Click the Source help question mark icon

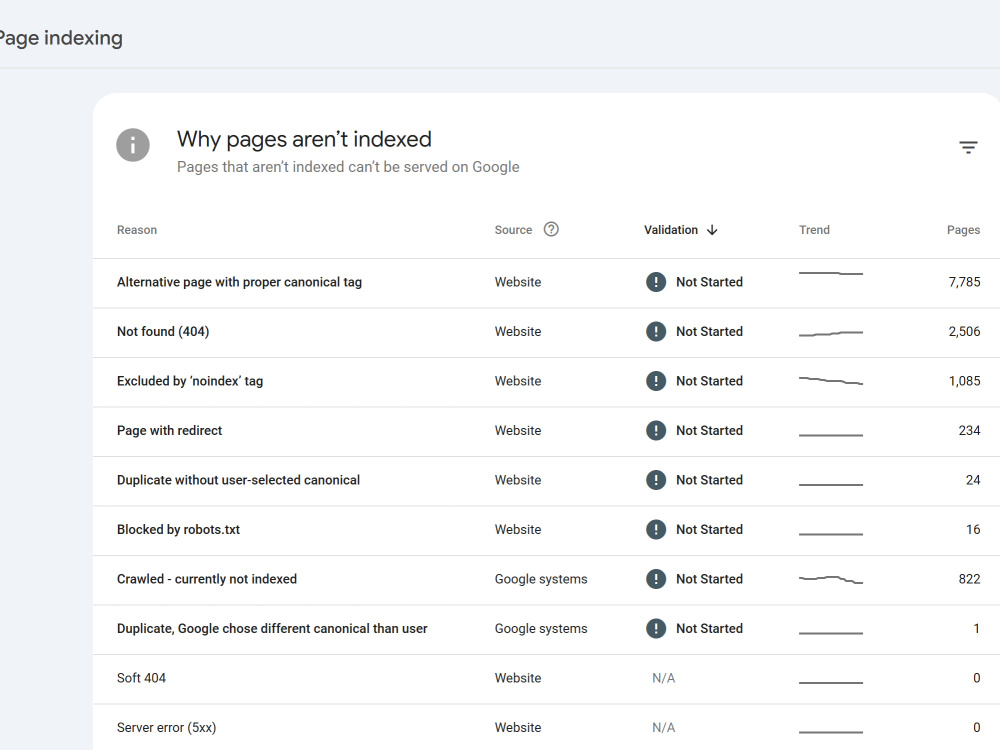tap(551, 229)
